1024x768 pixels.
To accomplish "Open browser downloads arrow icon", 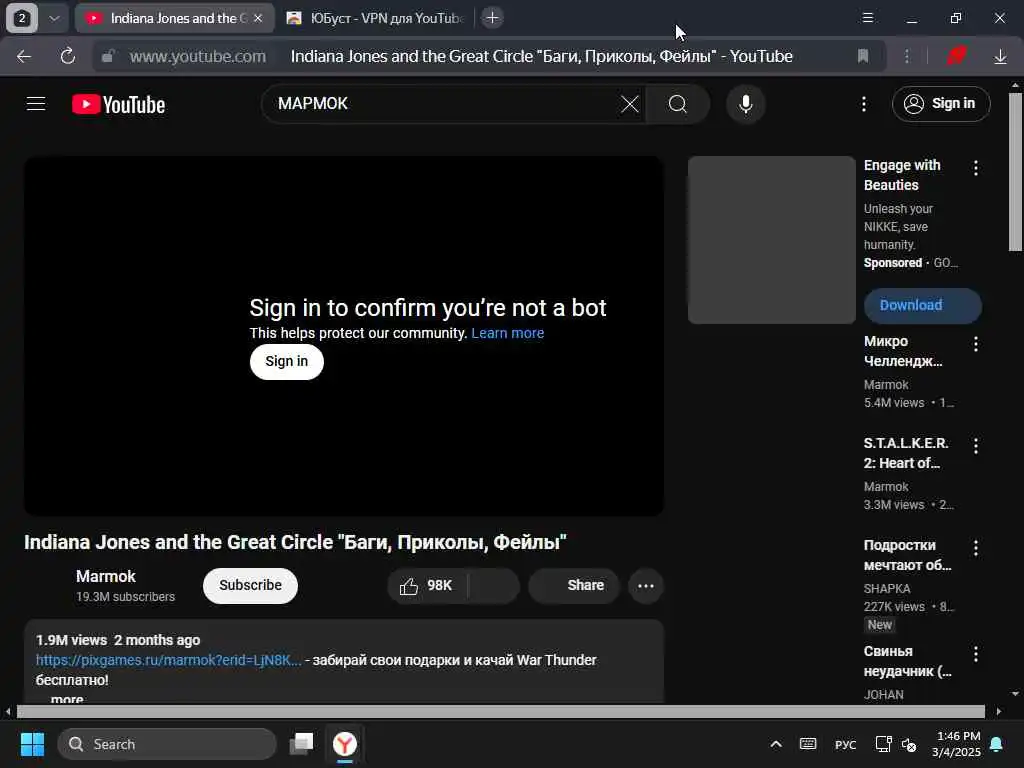I will (x=1000, y=57).
